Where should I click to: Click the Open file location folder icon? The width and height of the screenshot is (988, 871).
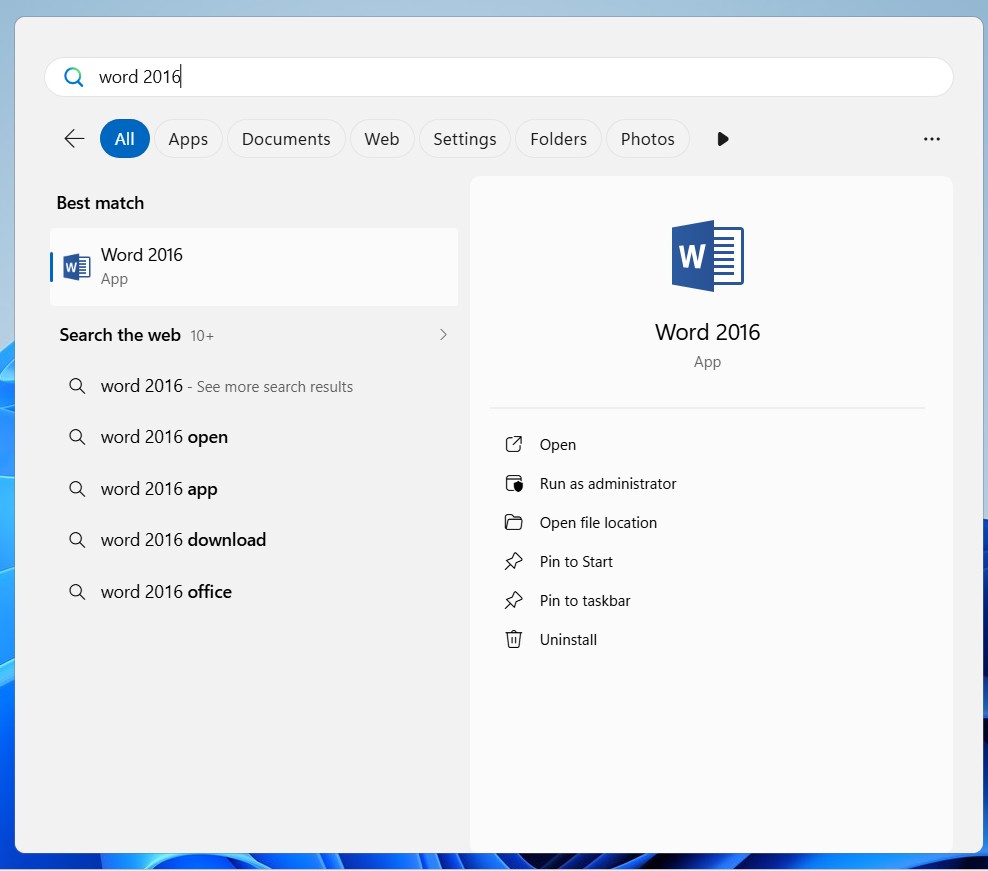(514, 522)
